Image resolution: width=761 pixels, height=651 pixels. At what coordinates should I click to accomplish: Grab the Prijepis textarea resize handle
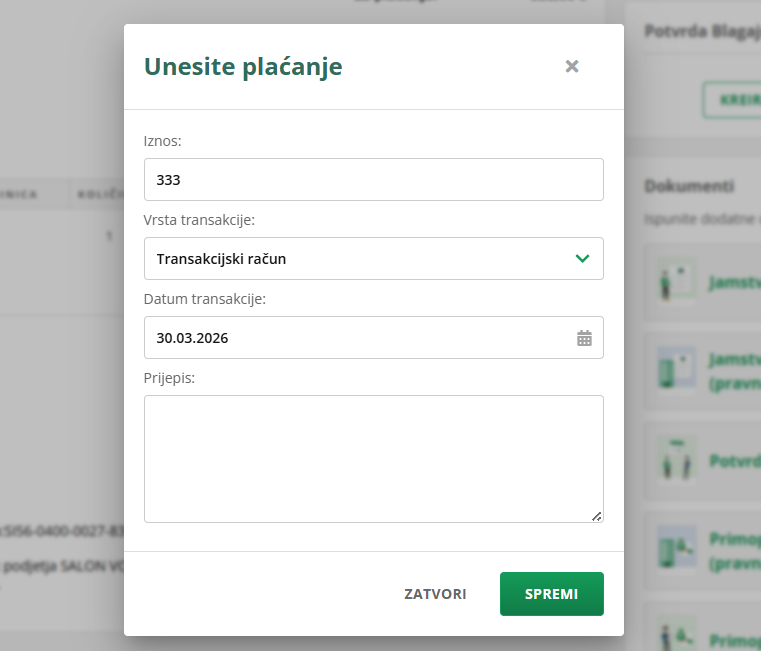click(597, 516)
